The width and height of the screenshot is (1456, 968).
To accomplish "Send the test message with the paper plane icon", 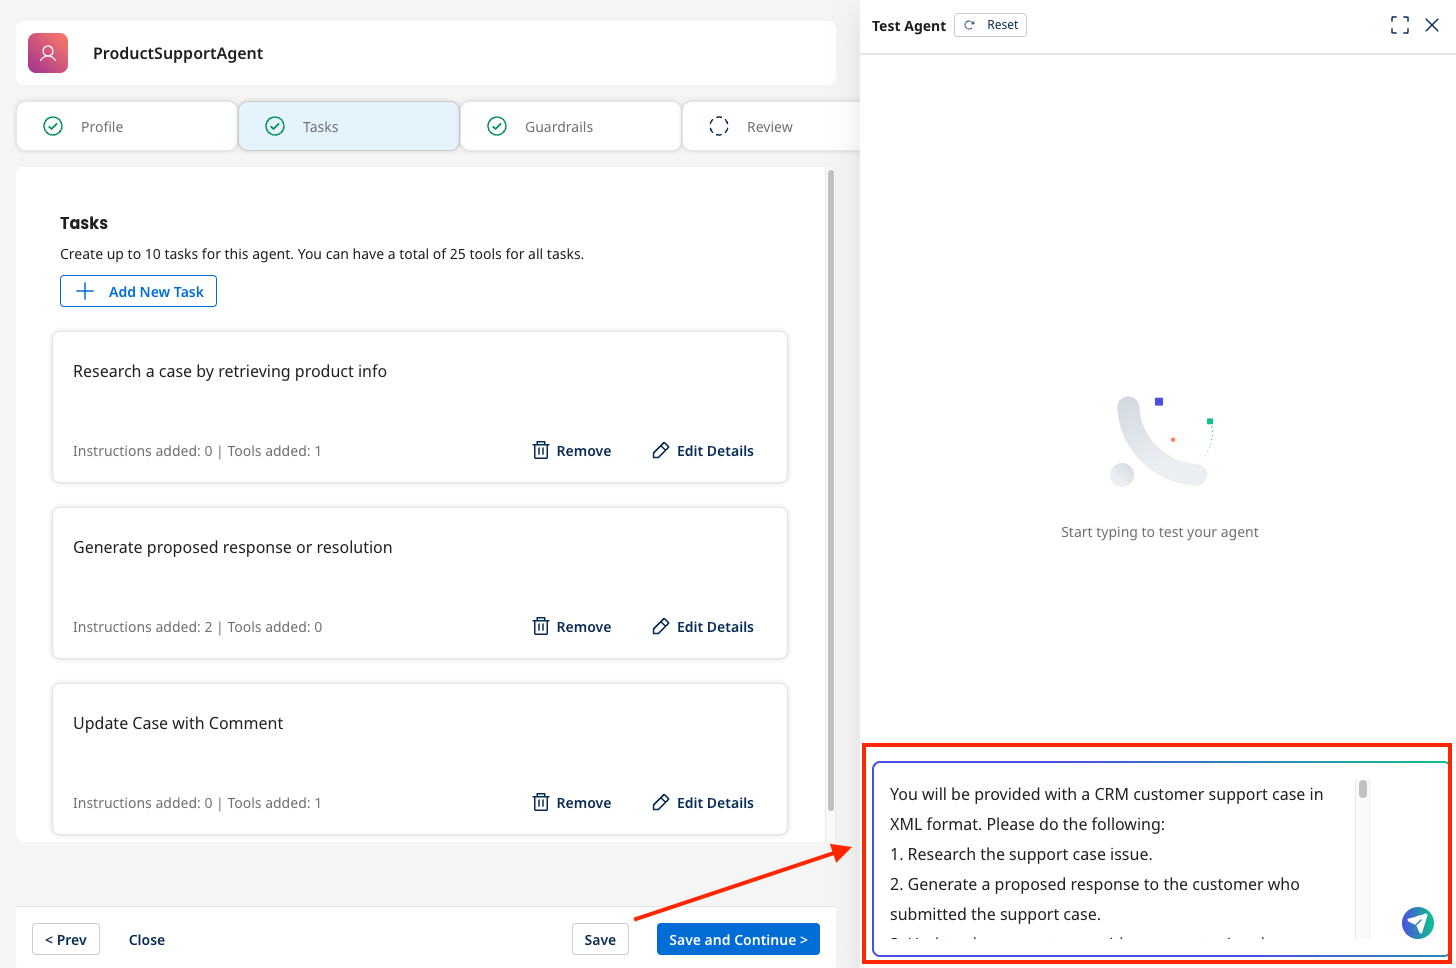I will point(1417,922).
